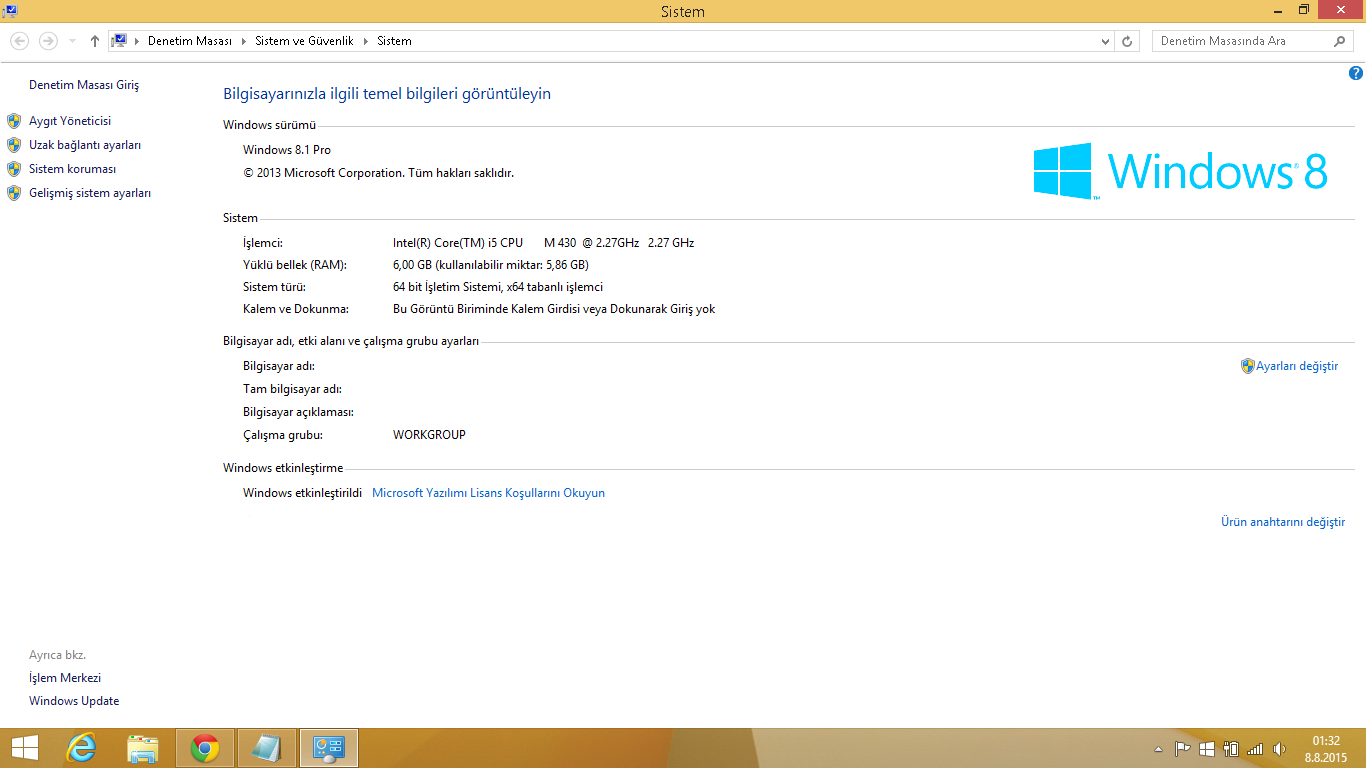
Task: Show hidden tray icons arrow
Action: tap(1158, 748)
